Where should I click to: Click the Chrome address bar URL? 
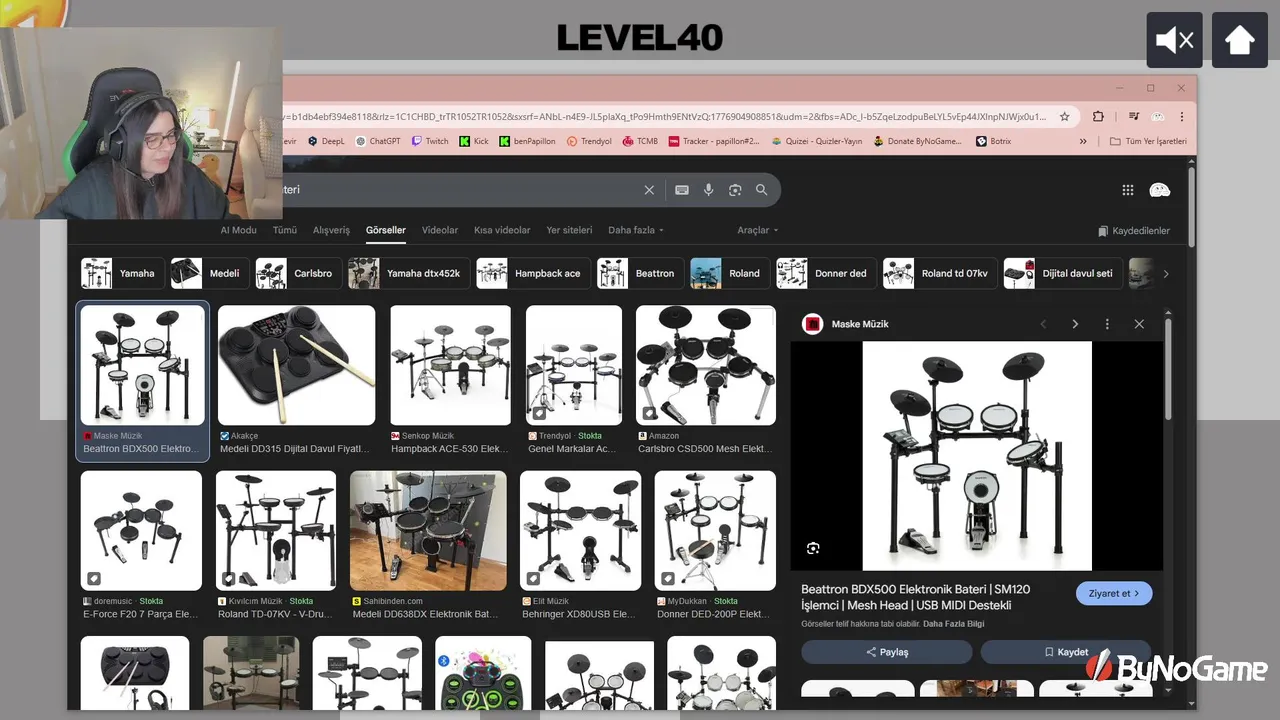(x=665, y=116)
